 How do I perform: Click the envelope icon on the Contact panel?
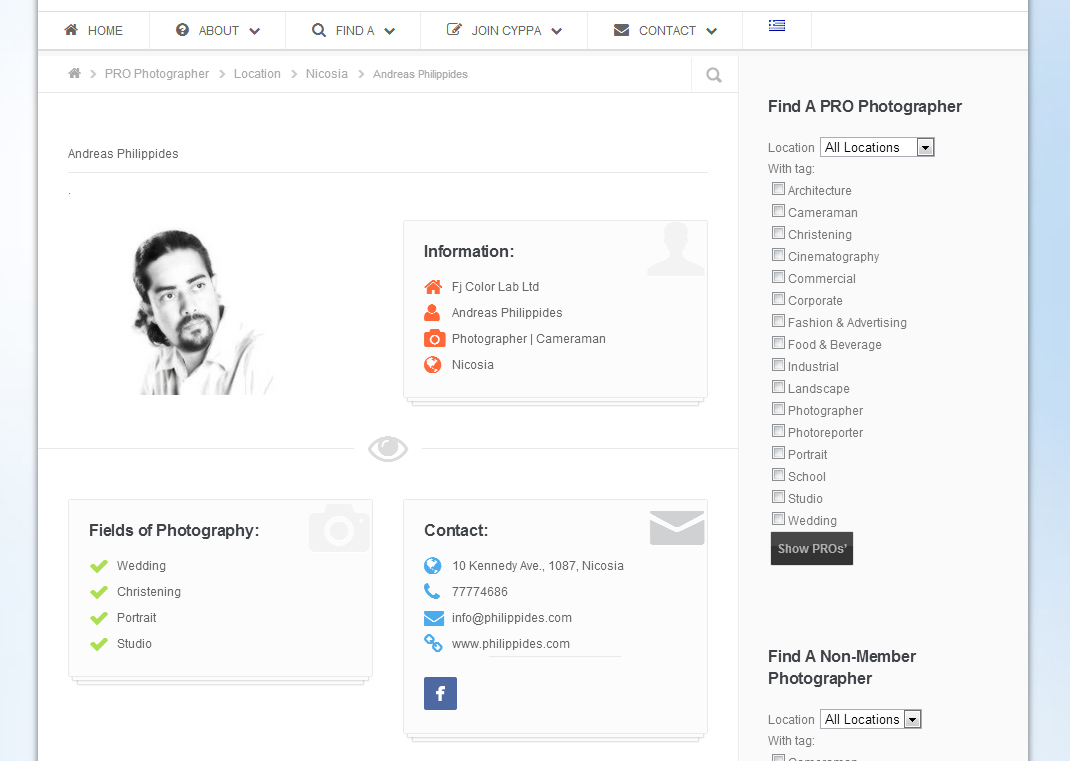coord(676,527)
